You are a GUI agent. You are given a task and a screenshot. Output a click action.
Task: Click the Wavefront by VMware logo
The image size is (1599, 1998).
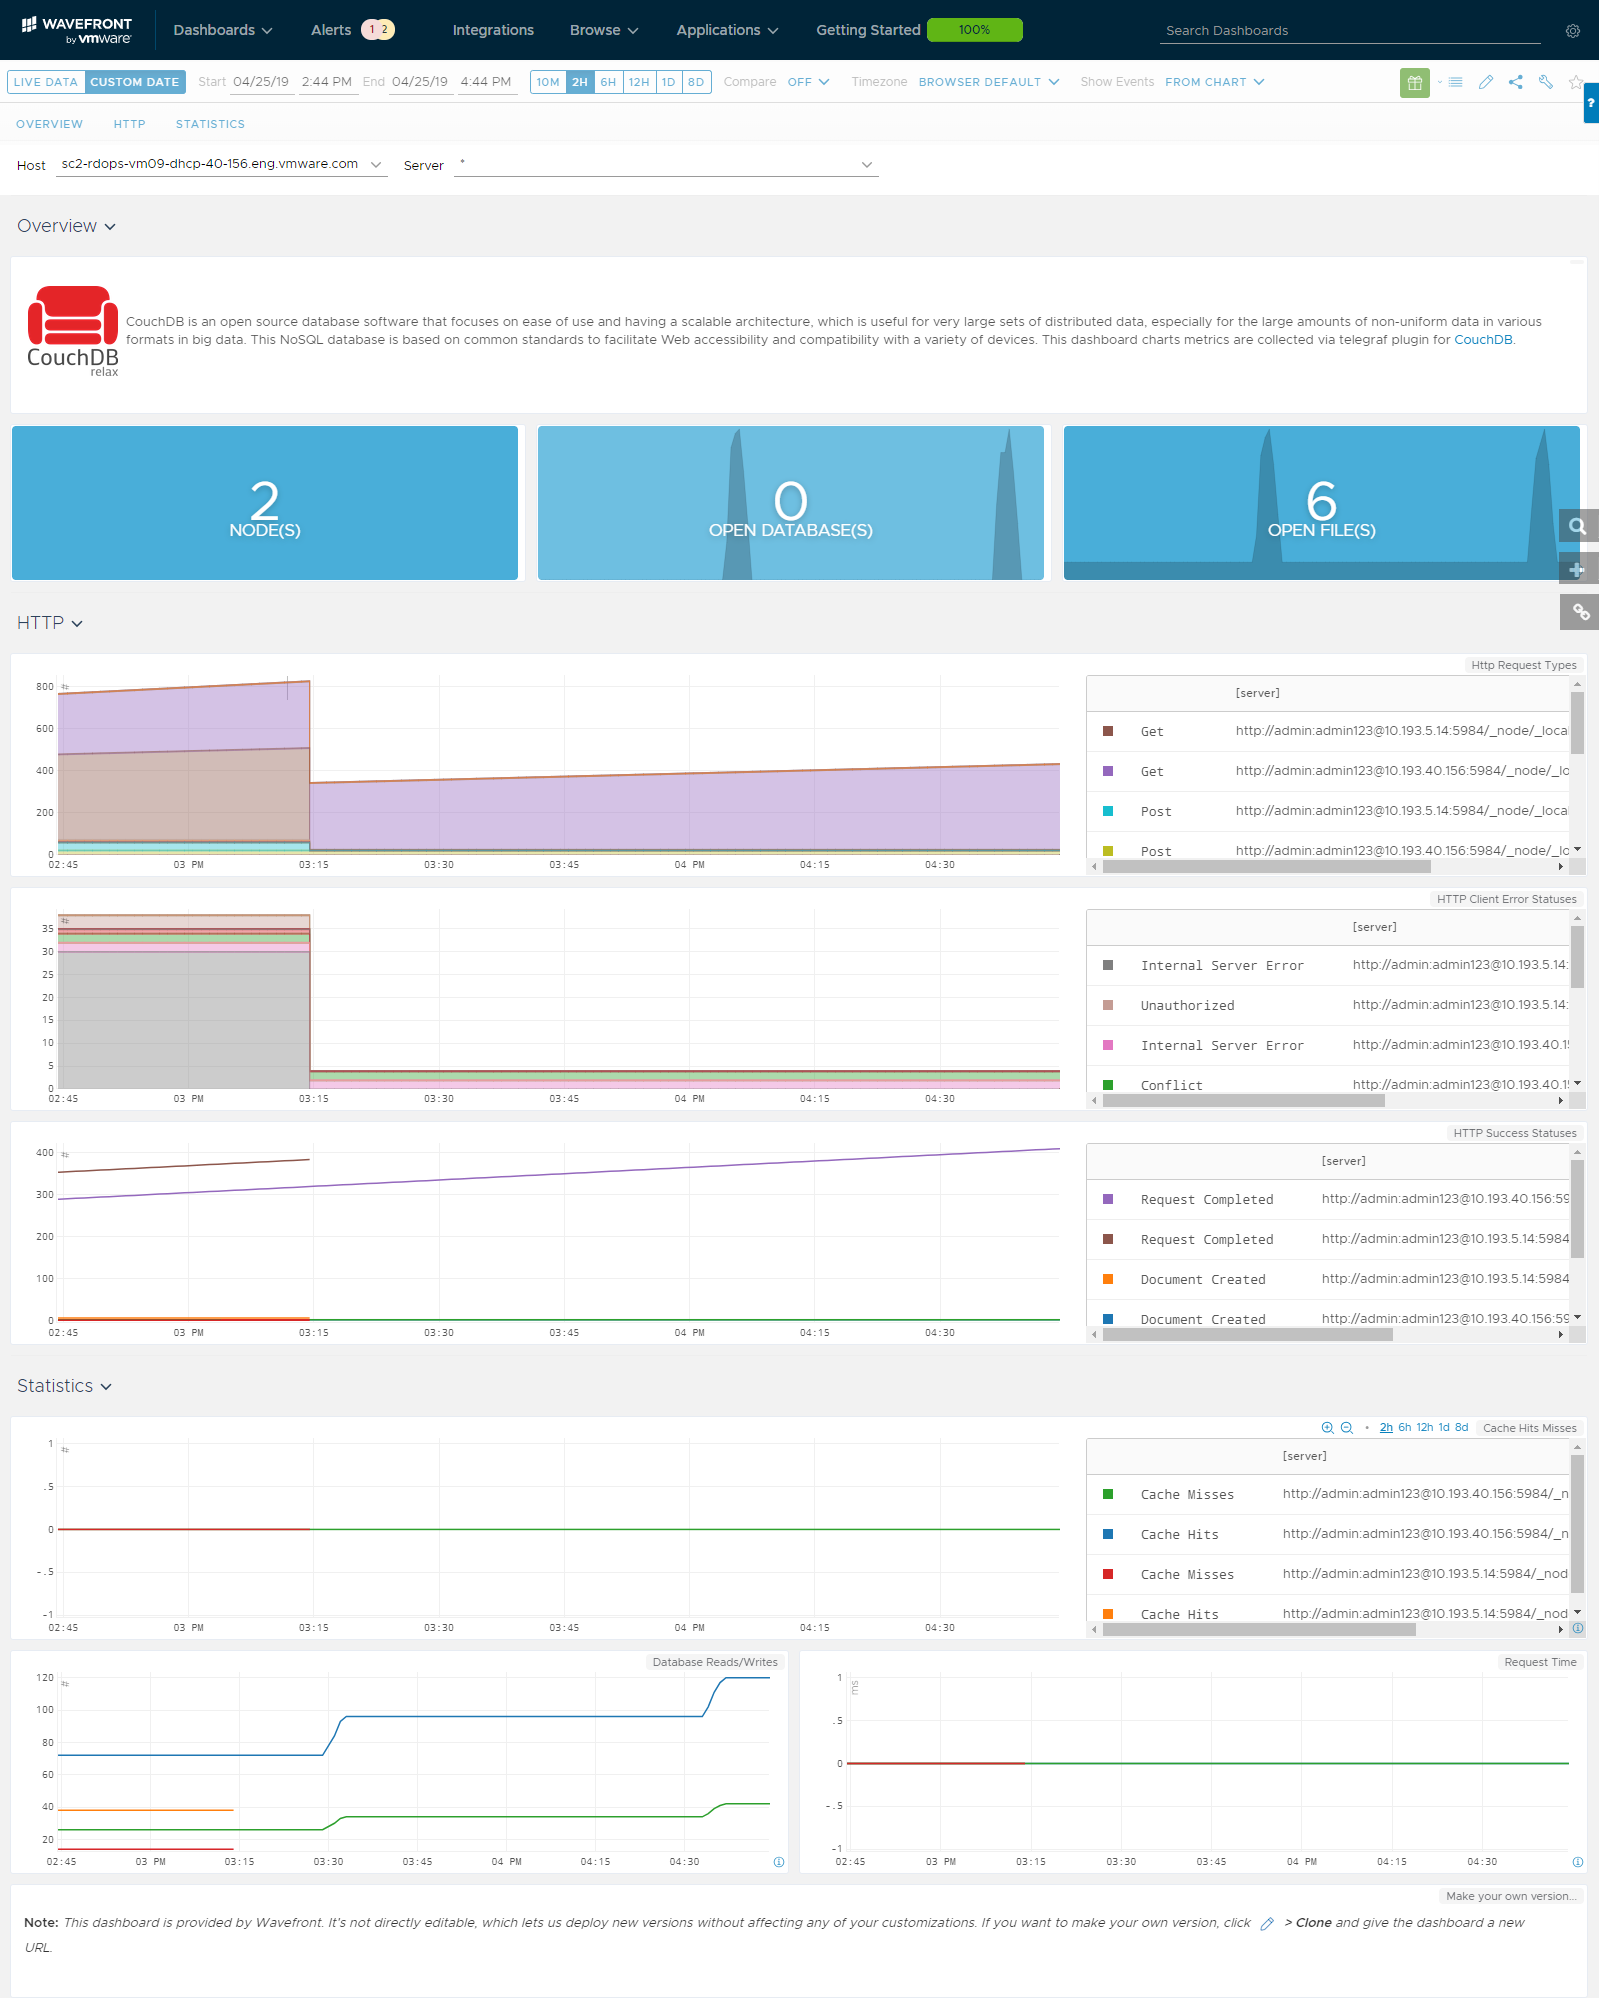[77, 30]
